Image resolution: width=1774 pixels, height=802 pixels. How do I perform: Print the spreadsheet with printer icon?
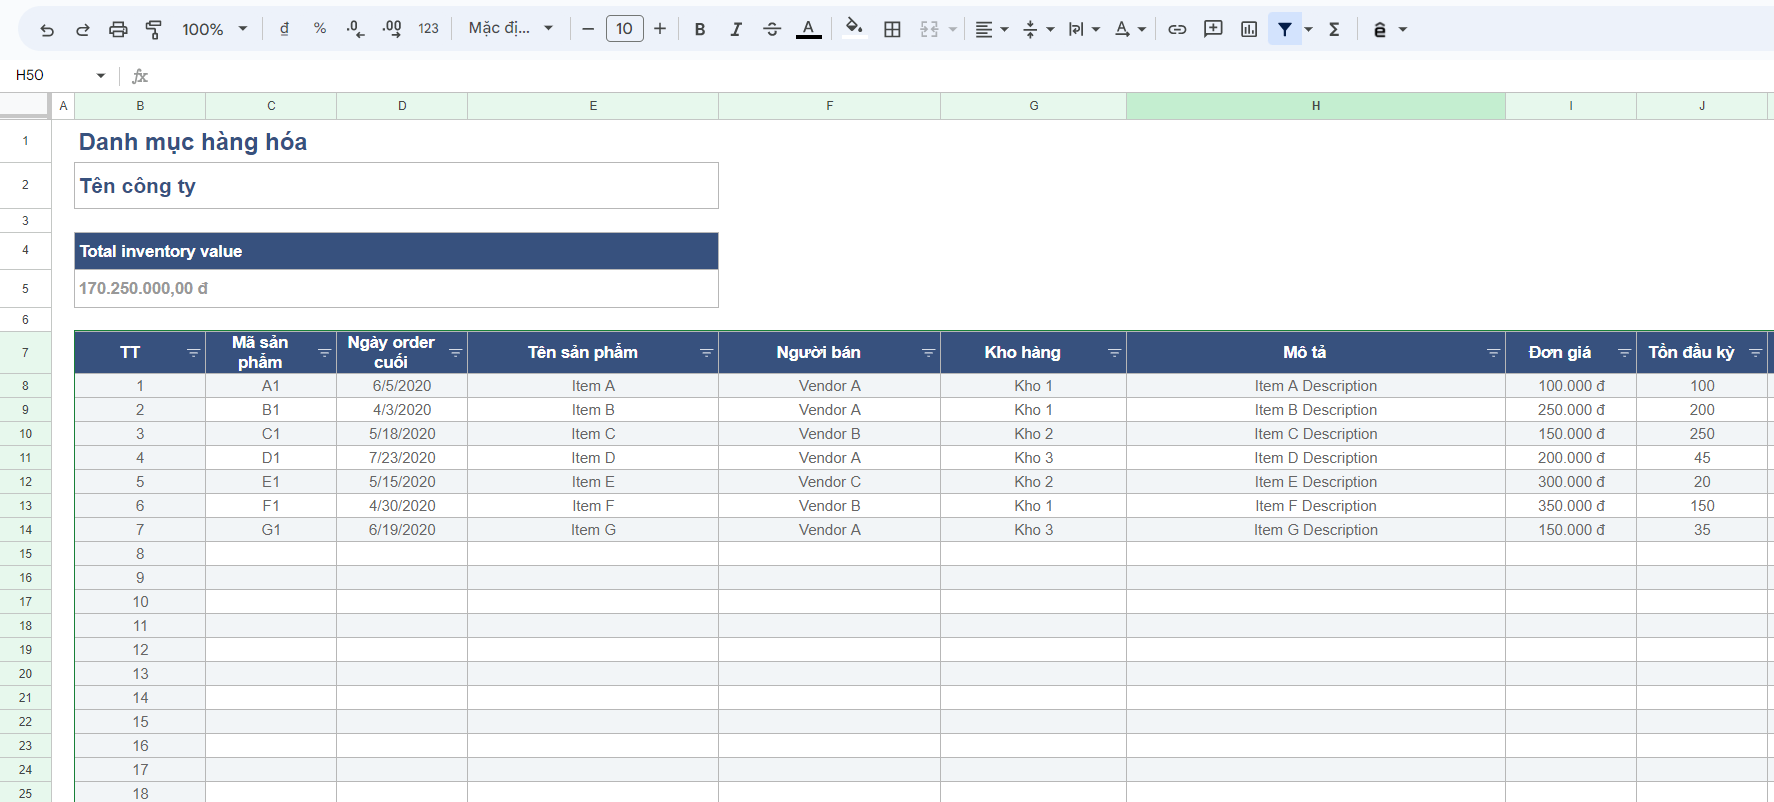[118, 30]
